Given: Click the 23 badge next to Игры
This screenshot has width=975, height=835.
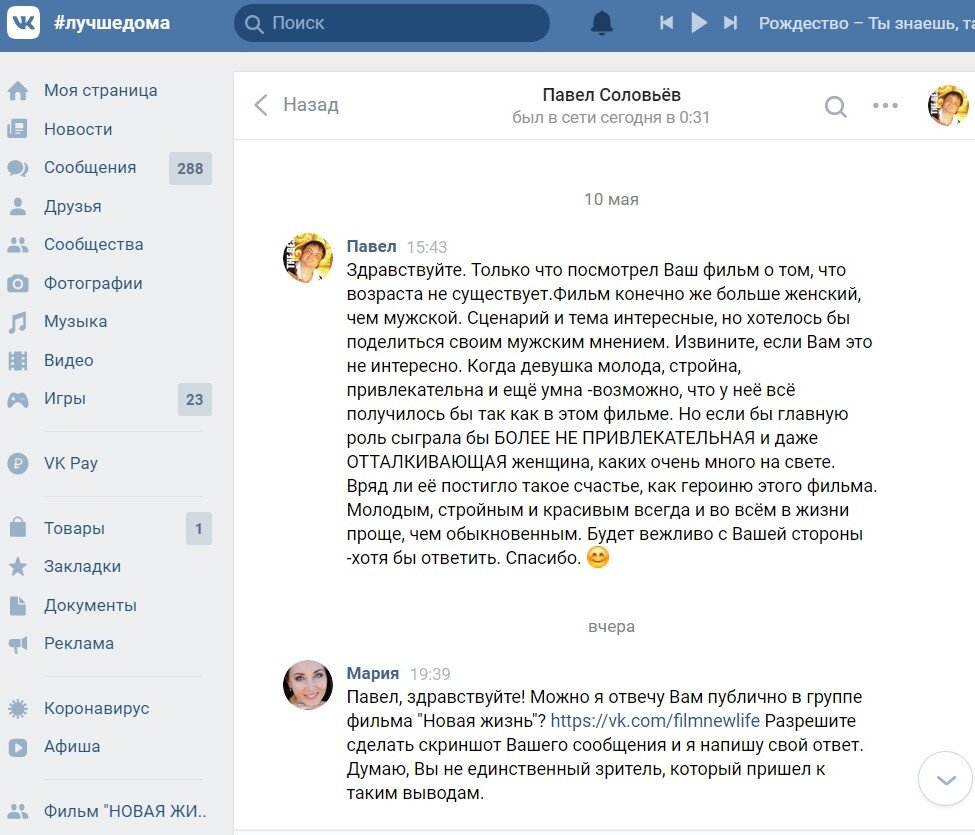Looking at the screenshot, I should [x=195, y=399].
